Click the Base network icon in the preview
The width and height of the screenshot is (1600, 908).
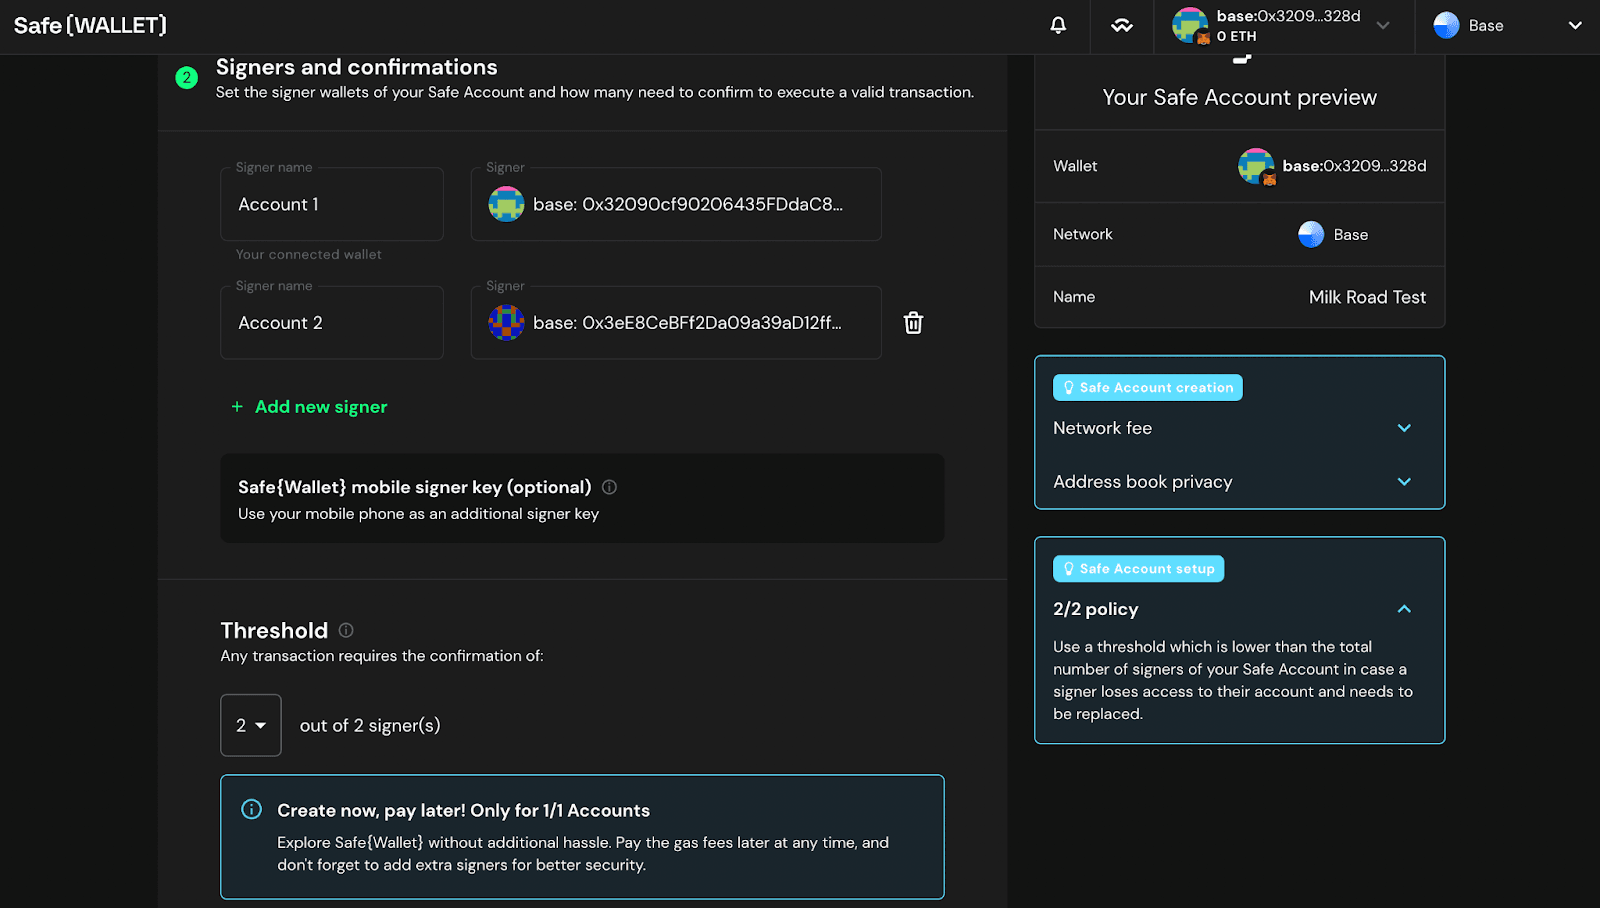pyautogui.click(x=1310, y=234)
